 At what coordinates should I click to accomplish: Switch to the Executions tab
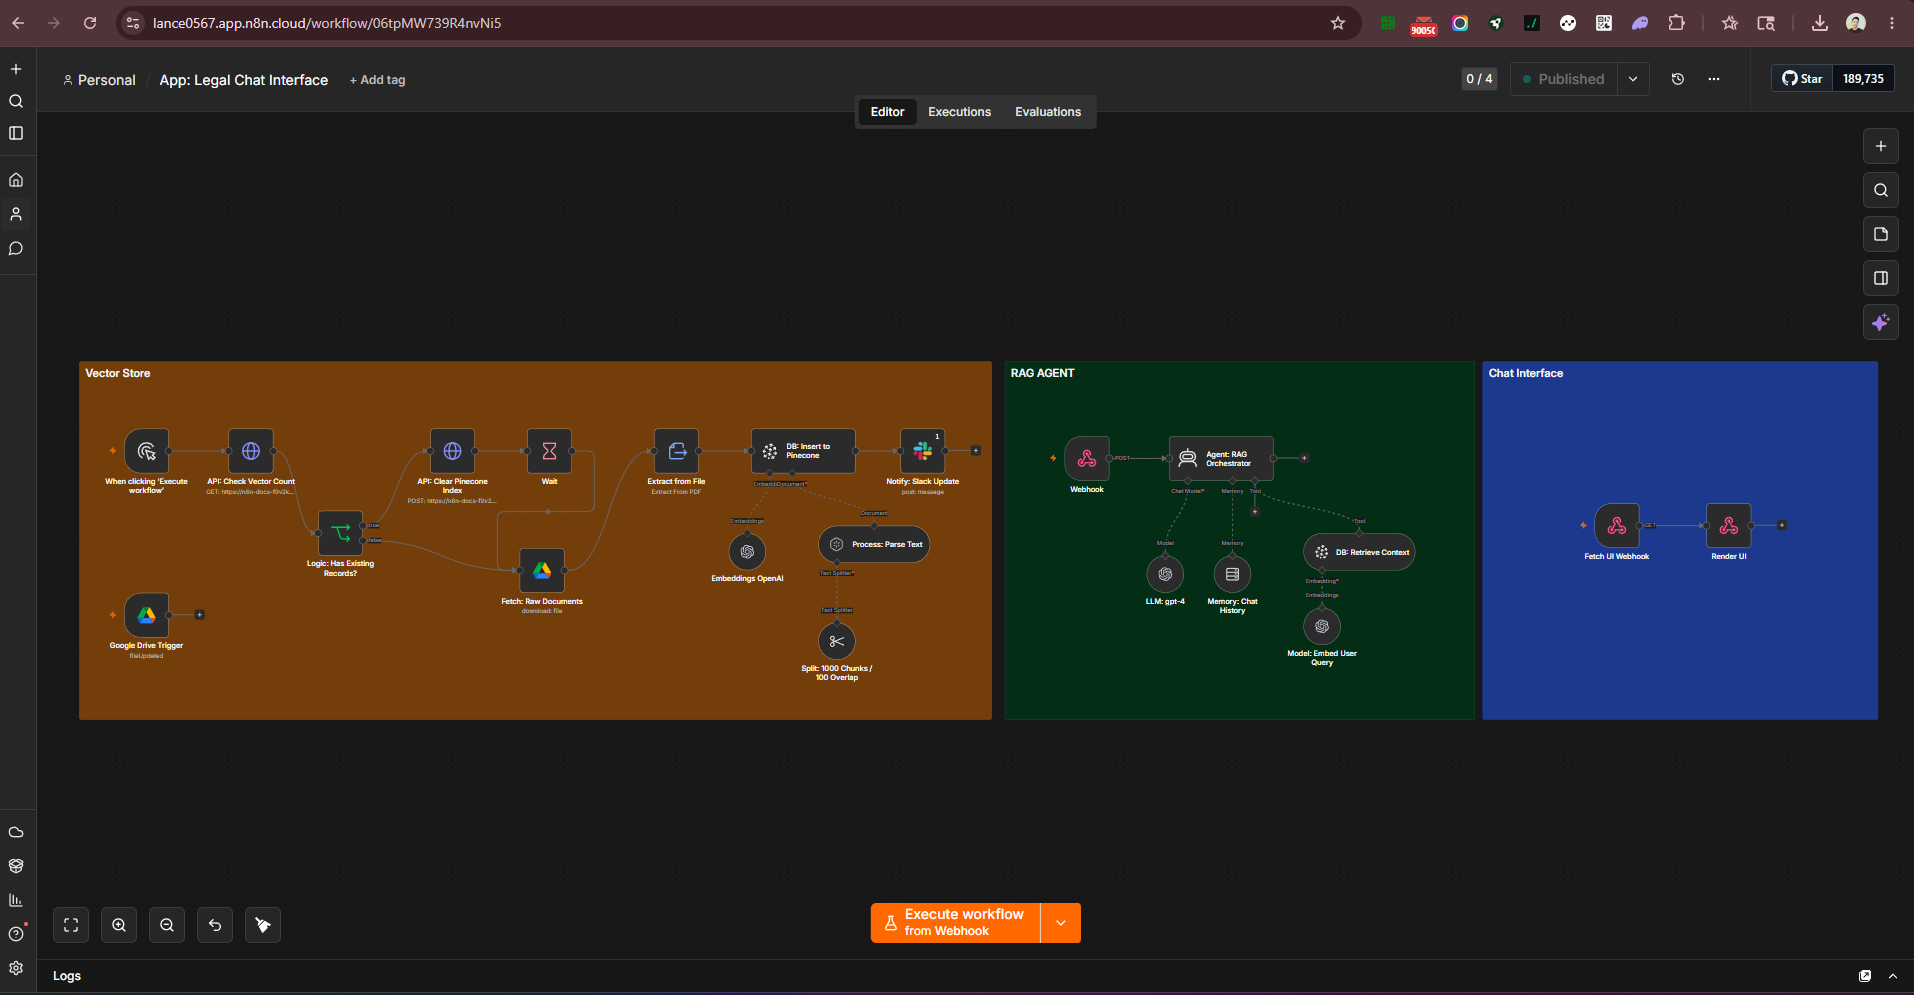959,112
